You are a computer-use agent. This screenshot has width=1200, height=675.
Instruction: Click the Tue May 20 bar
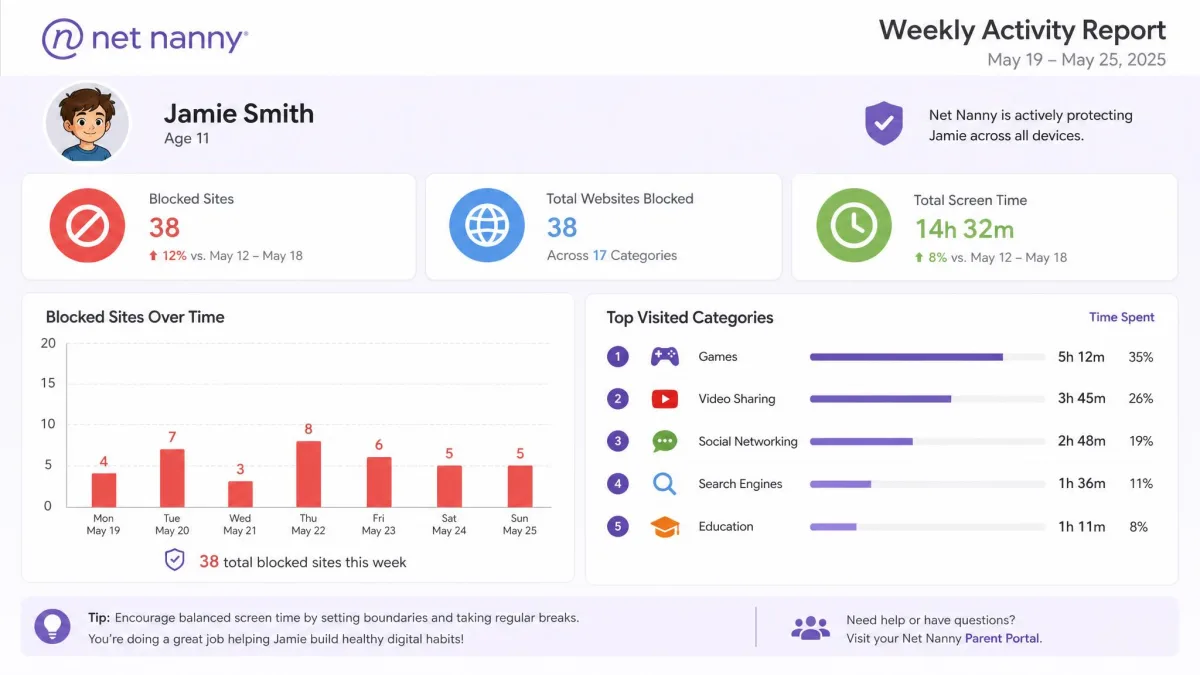(x=172, y=477)
